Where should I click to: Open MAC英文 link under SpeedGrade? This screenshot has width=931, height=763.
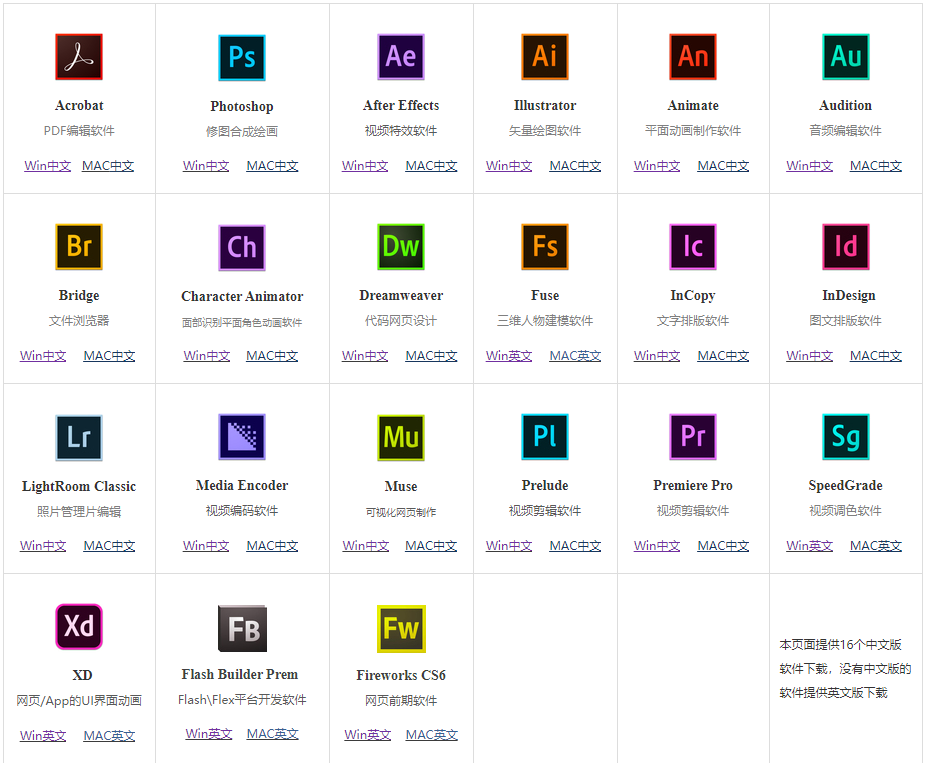[876, 546]
